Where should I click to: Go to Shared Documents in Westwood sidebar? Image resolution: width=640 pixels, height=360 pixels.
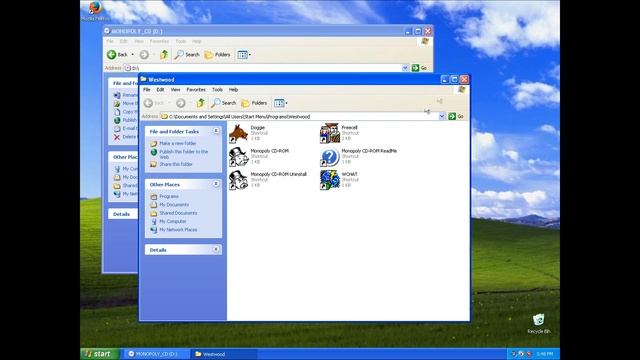click(178, 213)
